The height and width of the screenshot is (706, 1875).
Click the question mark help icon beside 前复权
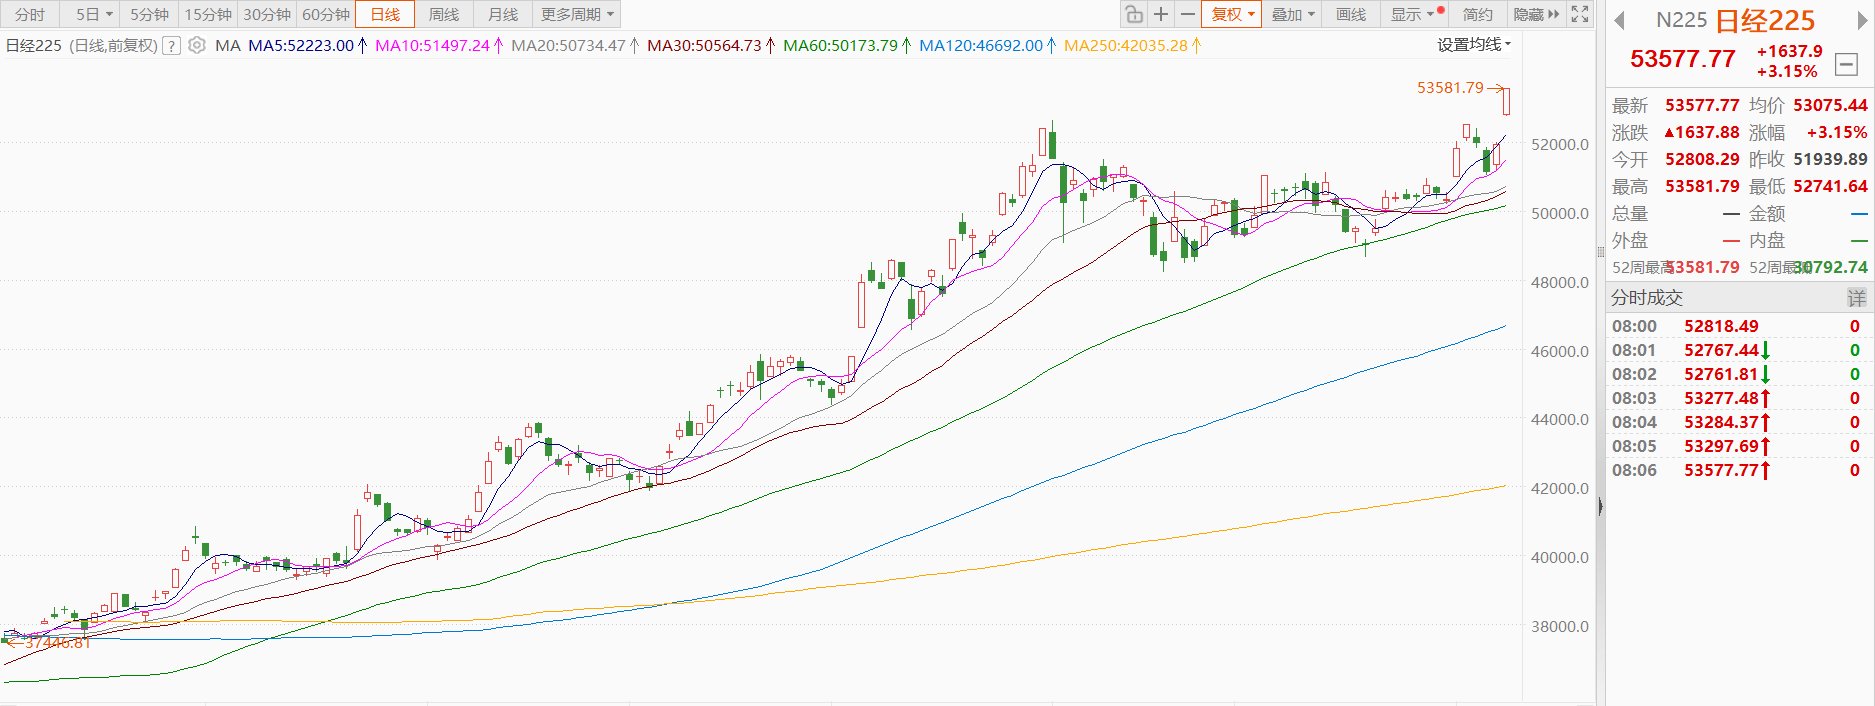click(x=172, y=45)
